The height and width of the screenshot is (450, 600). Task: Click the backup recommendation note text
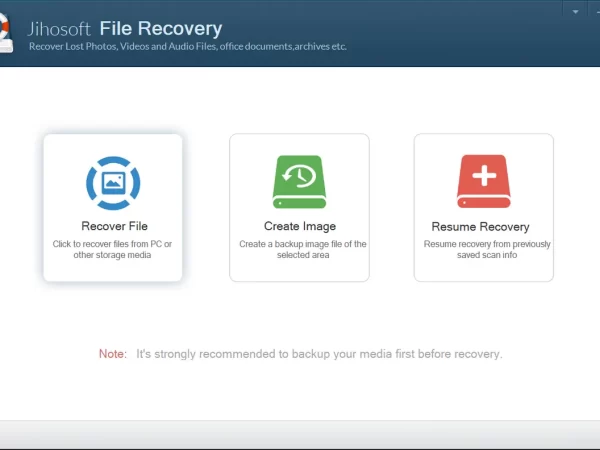(300, 354)
